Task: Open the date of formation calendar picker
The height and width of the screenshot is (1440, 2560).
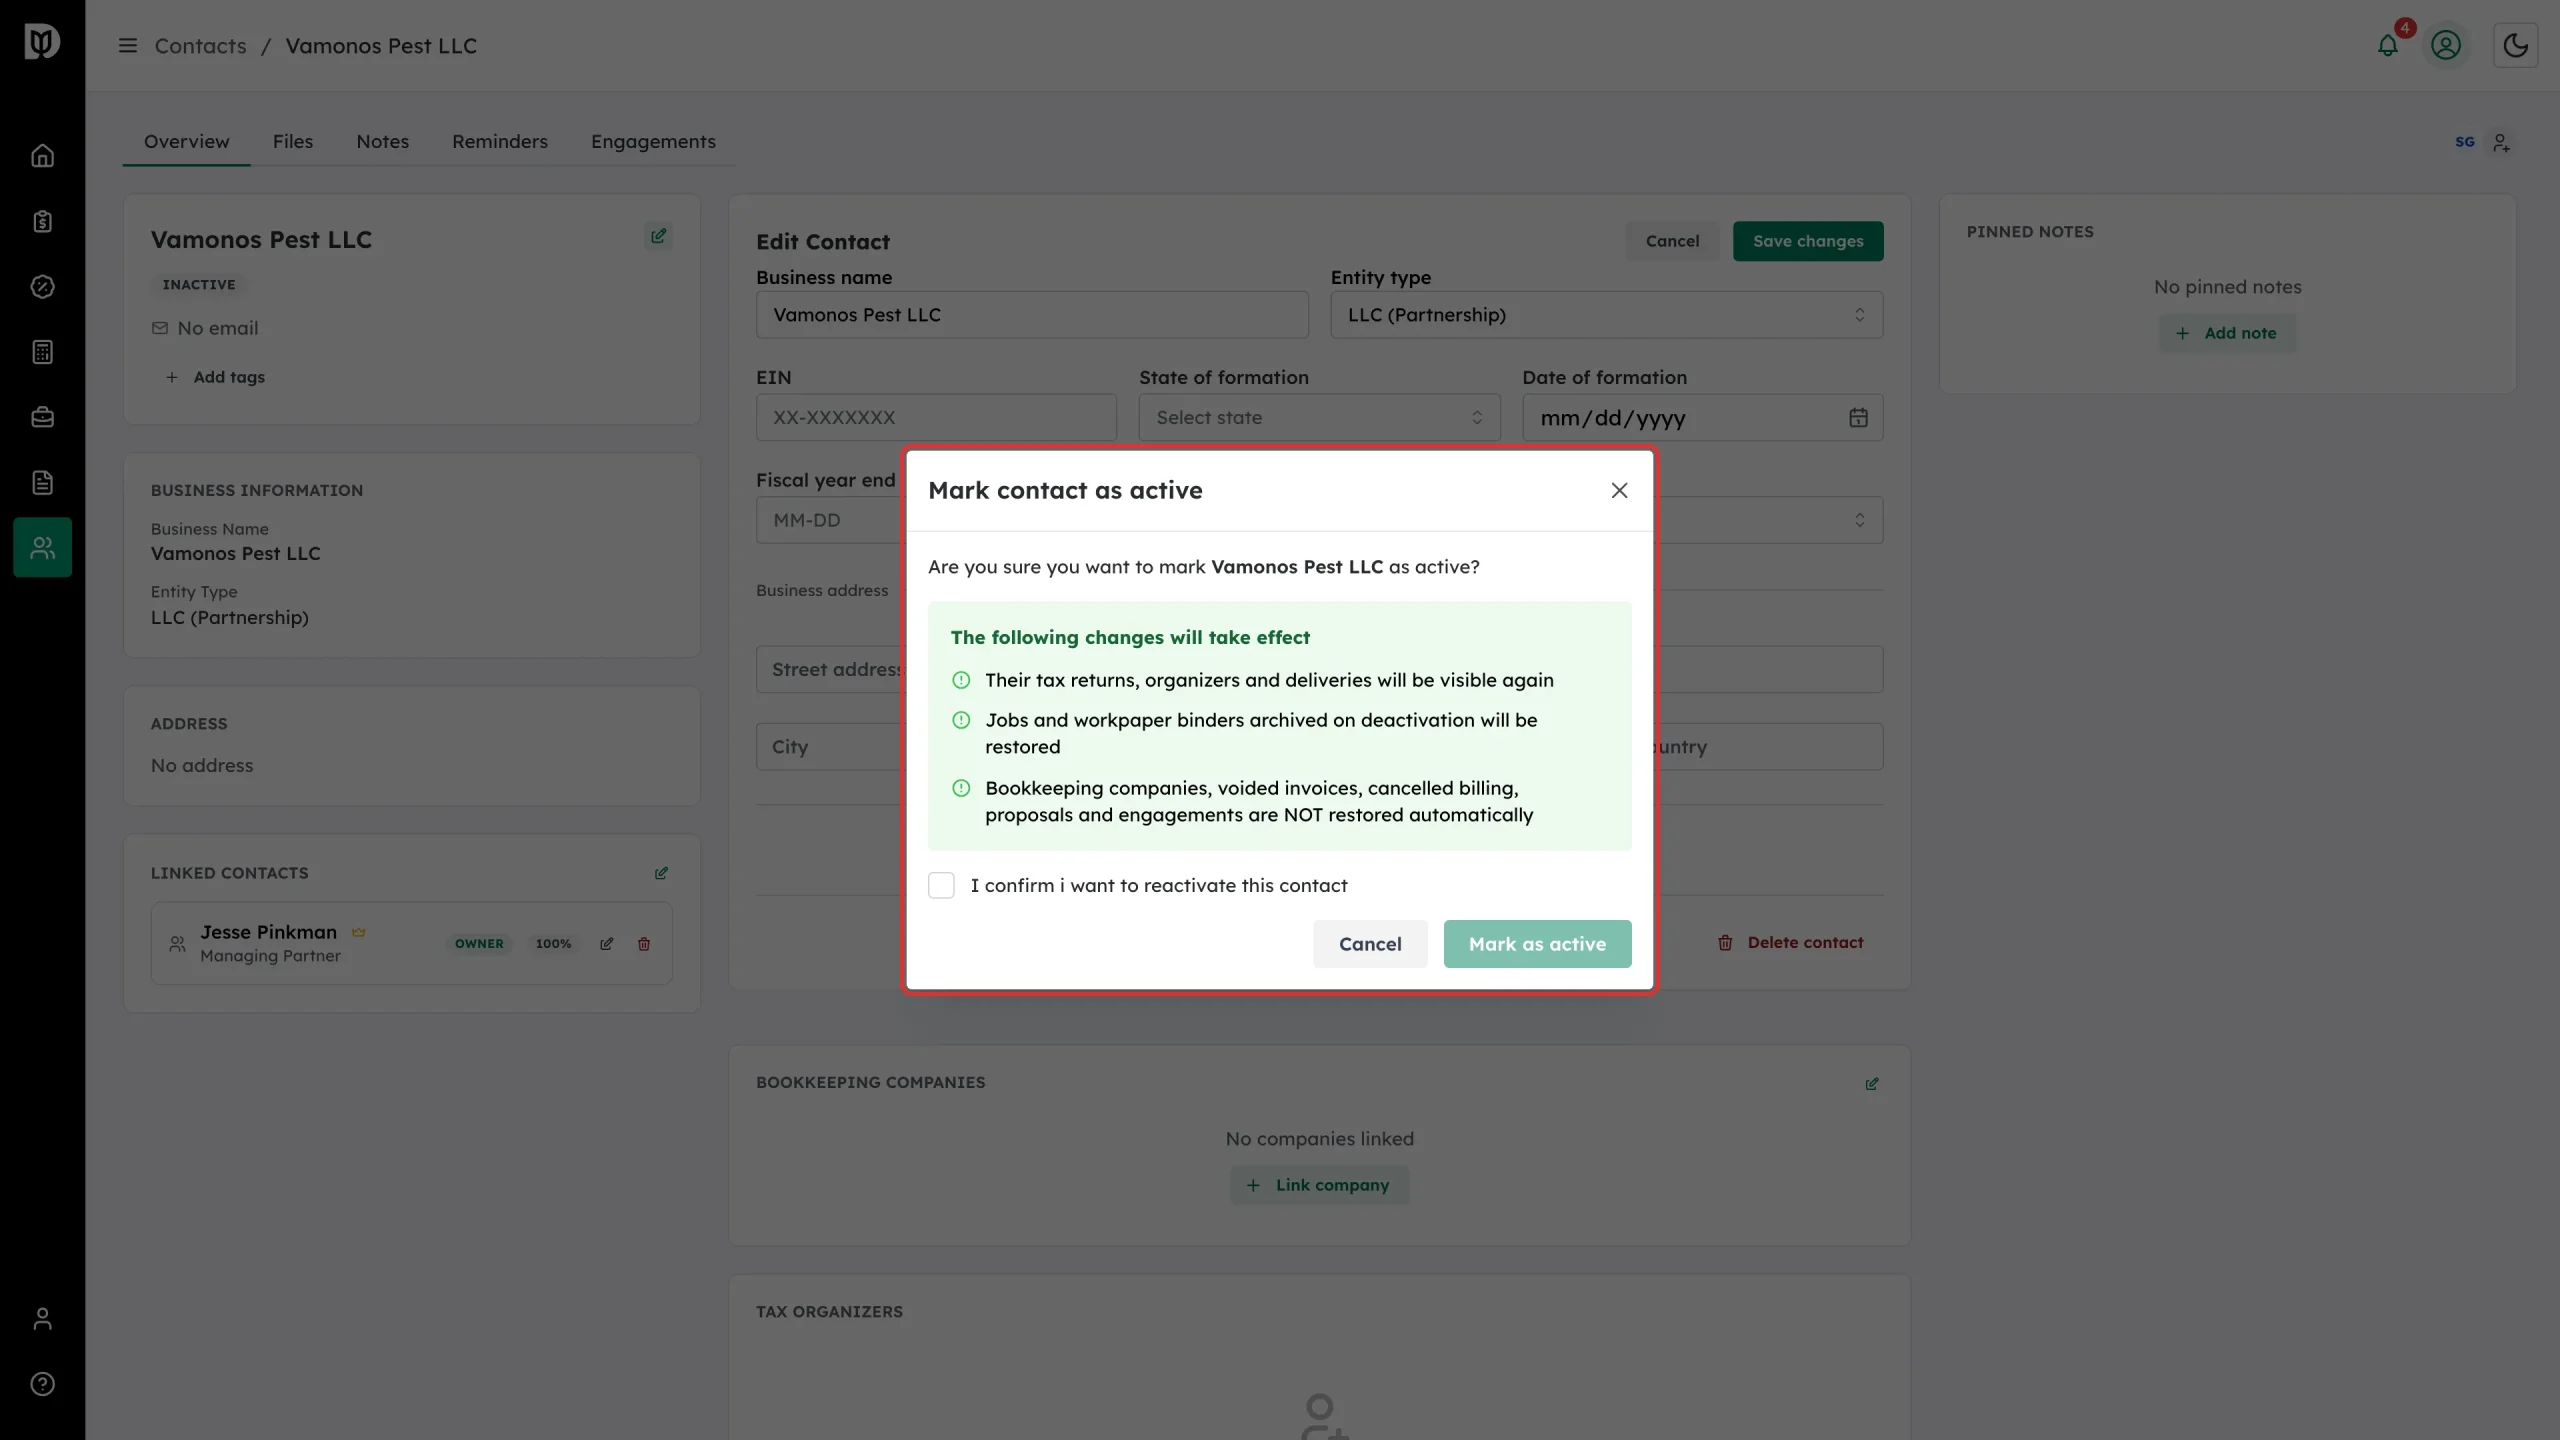Action: click(1858, 418)
